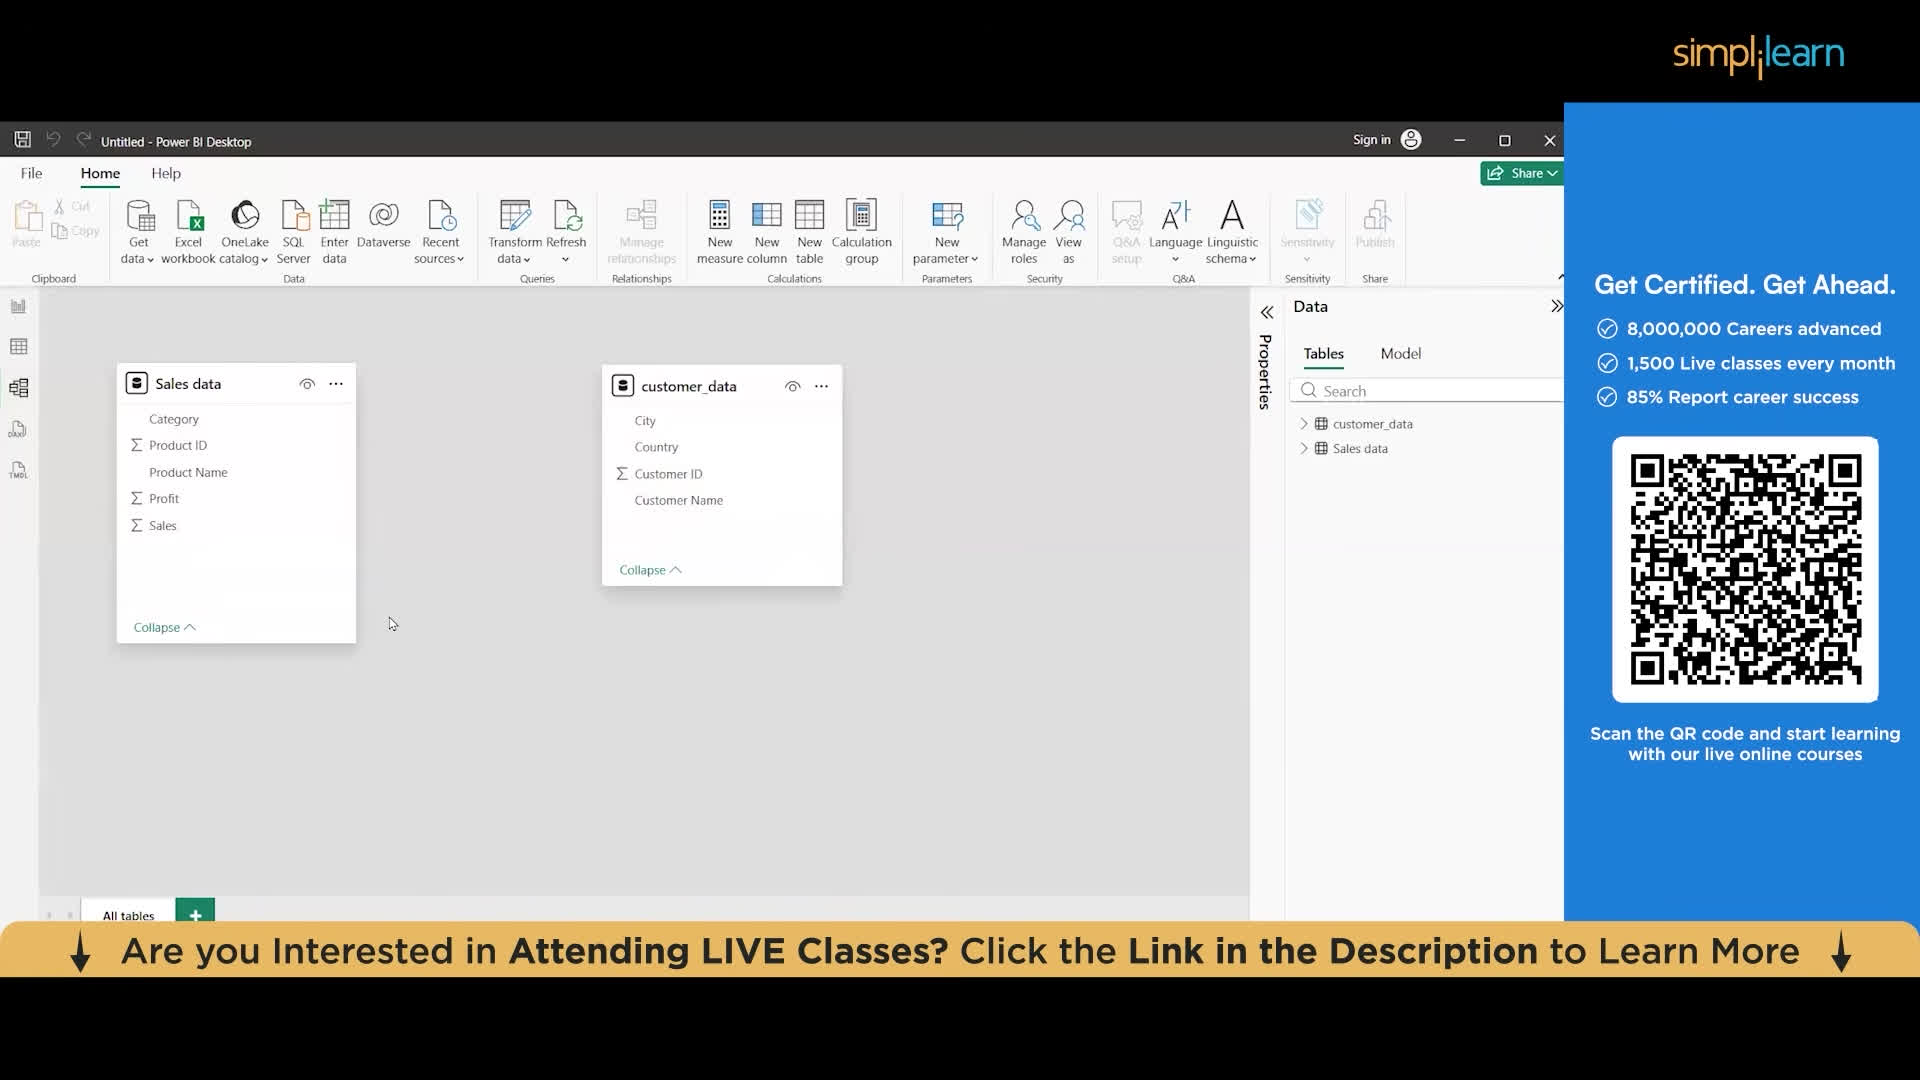Select the Product ID field

coord(177,446)
